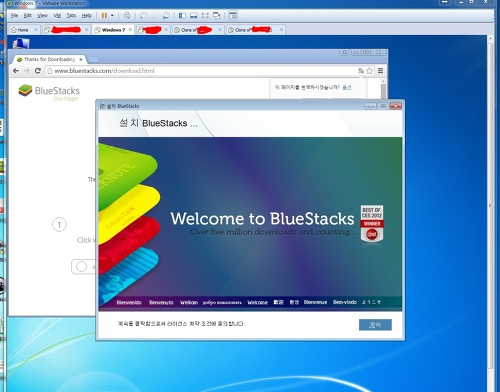
Task: Click the blue continue button in installer
Action: 375,325
